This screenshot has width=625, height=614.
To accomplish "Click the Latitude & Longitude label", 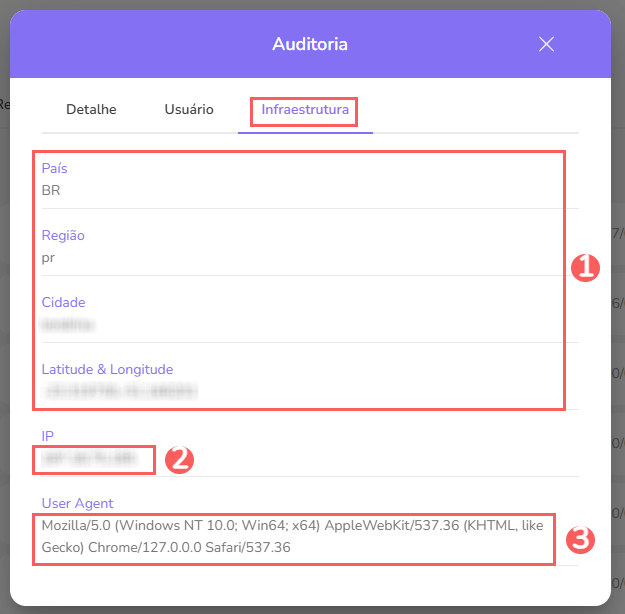I will click(x=107, y=369).
